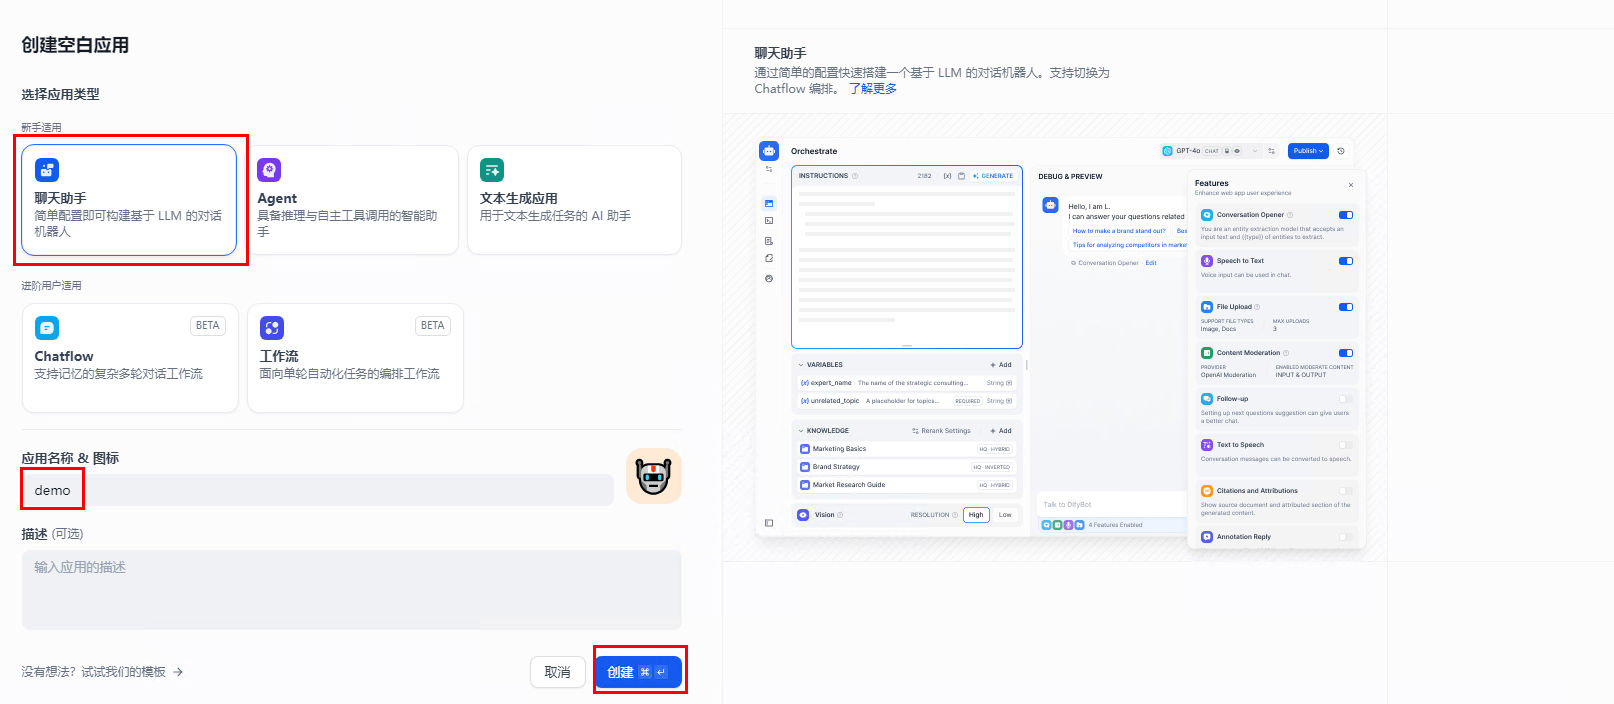Click the Publish button in the preview
Screen dimensions: 1614x704
click(x=1308, y=151)
